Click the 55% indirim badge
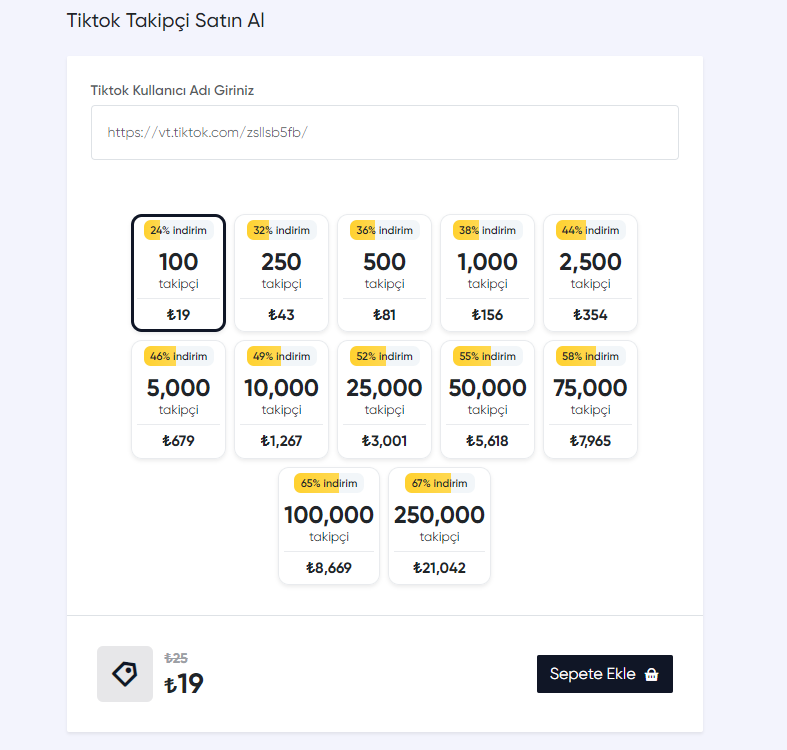787x750 pixels. (487, 356)
